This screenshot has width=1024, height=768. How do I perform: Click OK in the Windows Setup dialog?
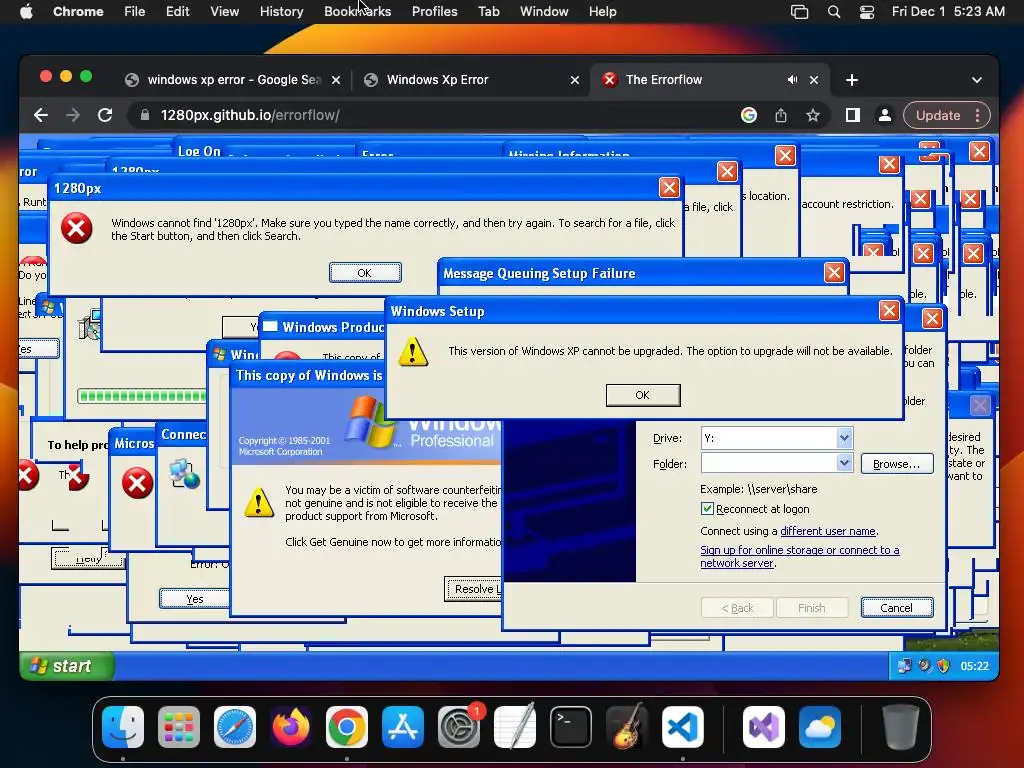tap(643, 395)
